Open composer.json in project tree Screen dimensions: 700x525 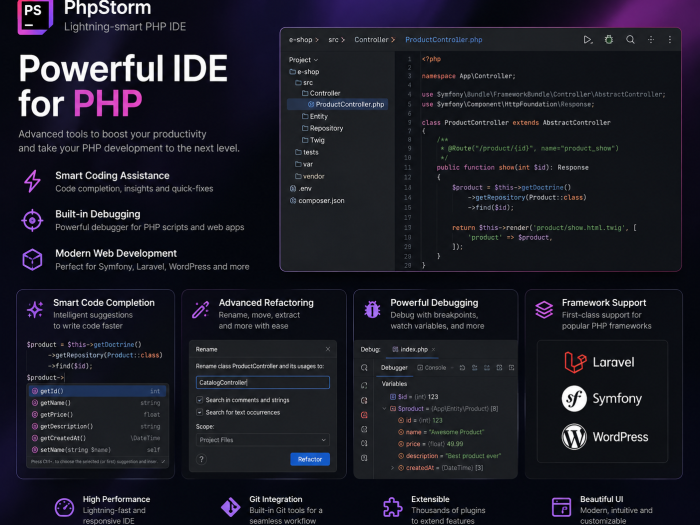(317, 200)
